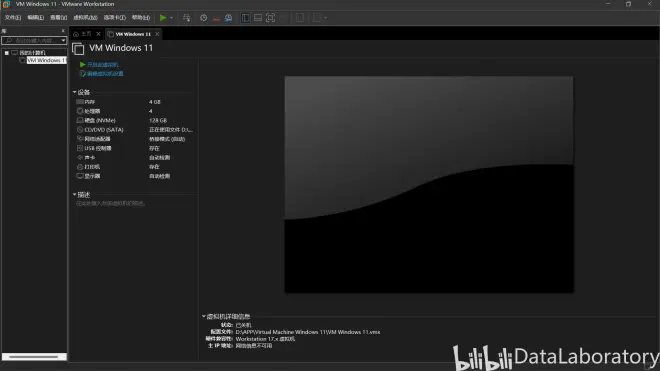Click the green Power On toolbar button
This screenshot has height=371, width=660.
(163, 18)
